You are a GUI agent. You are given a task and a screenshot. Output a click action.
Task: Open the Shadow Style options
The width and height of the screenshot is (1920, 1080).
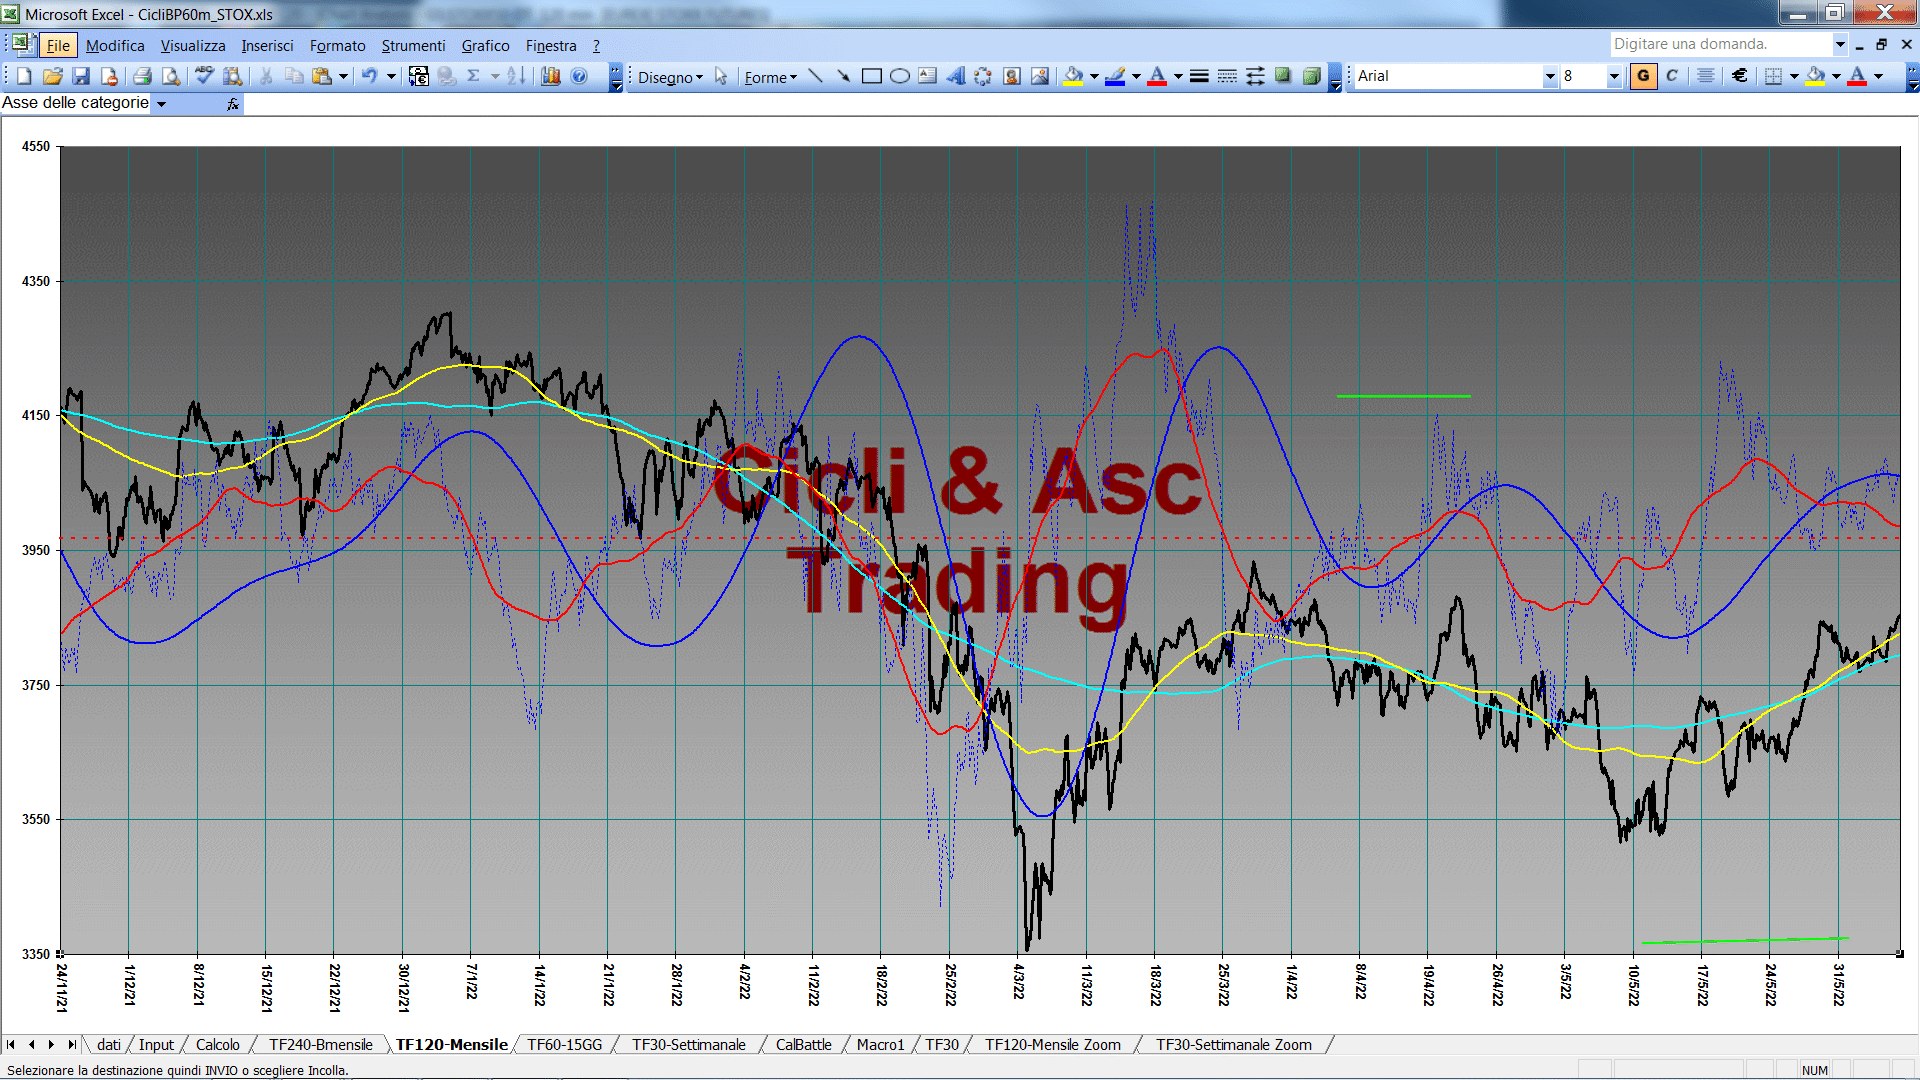[x=1283, y=76]
